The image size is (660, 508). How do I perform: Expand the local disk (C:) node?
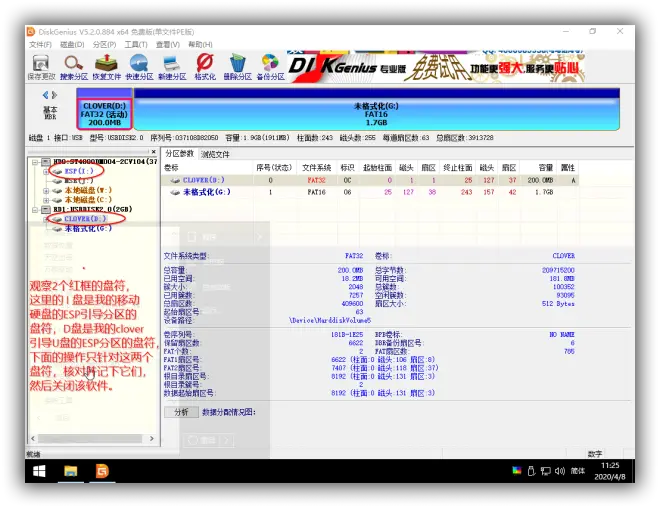click(45, 200)
